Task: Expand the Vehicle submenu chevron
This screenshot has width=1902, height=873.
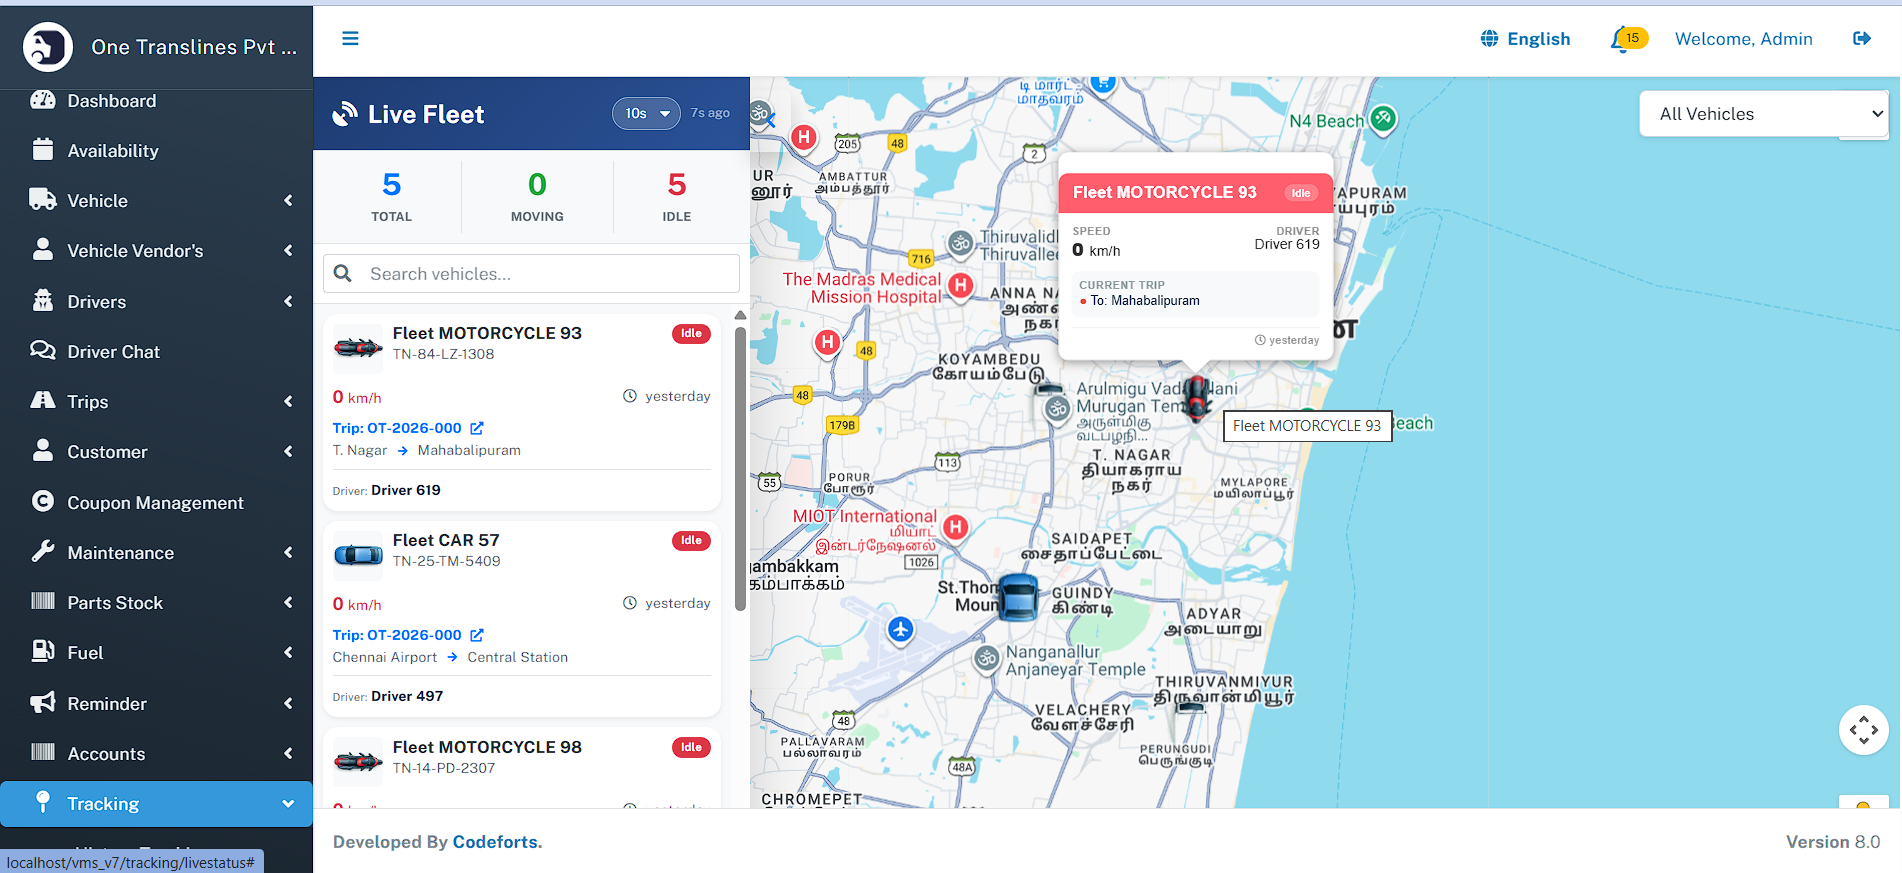Action: pos(288,200)
